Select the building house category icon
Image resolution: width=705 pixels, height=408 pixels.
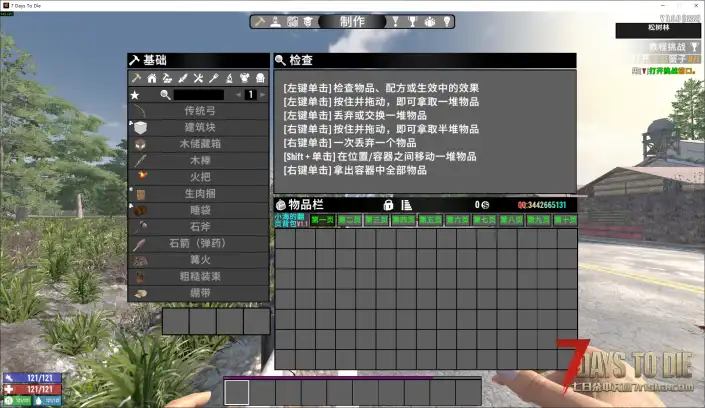152,78
